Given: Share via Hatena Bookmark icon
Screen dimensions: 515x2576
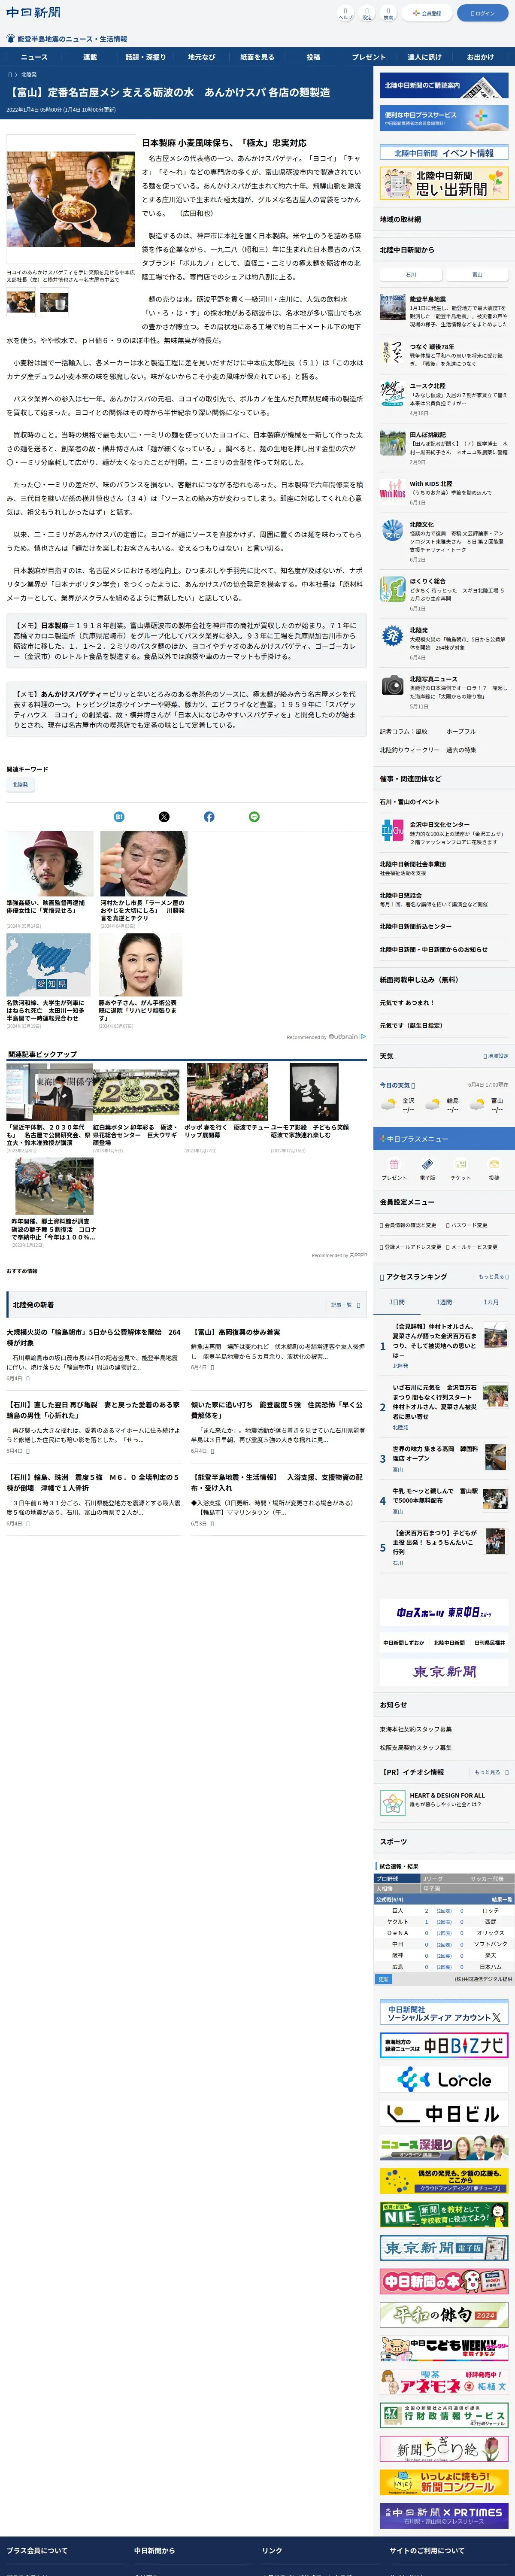Looking at the screenshot, I should click(119, 817).
